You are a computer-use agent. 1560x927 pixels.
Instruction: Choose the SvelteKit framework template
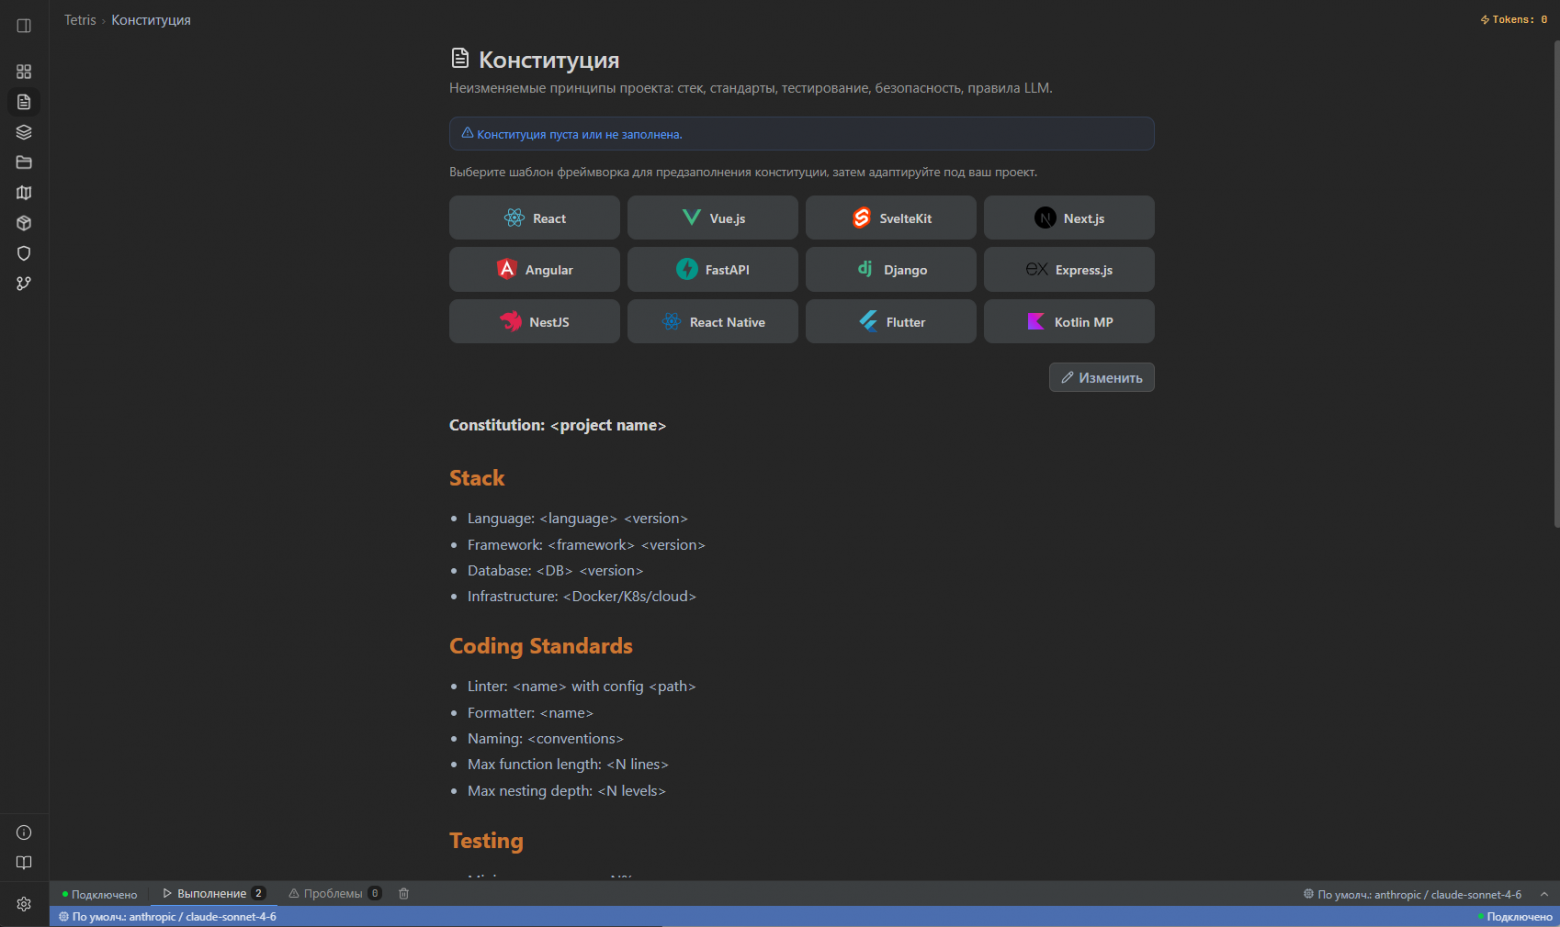[891, 218]
